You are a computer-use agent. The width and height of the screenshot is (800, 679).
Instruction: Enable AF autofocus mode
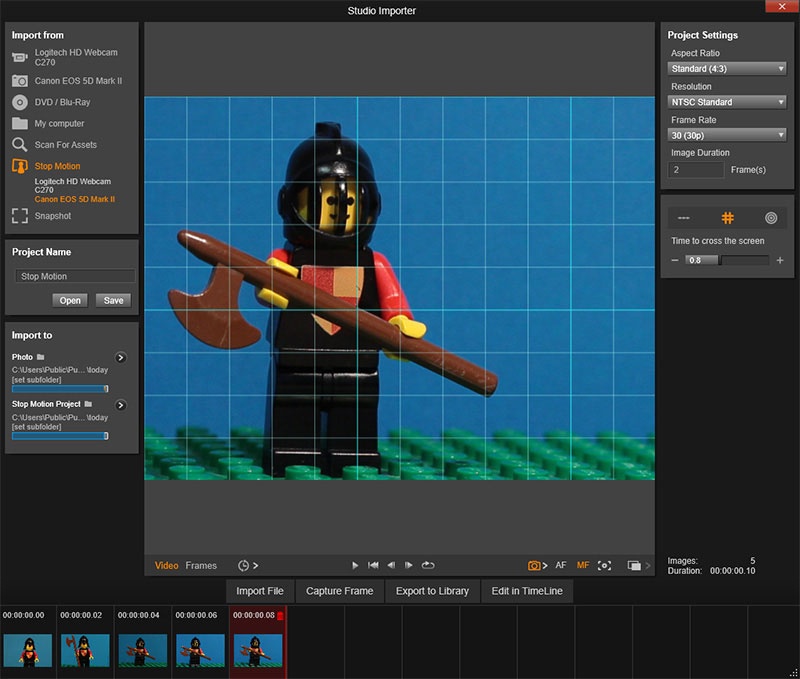tap(561, 565)
